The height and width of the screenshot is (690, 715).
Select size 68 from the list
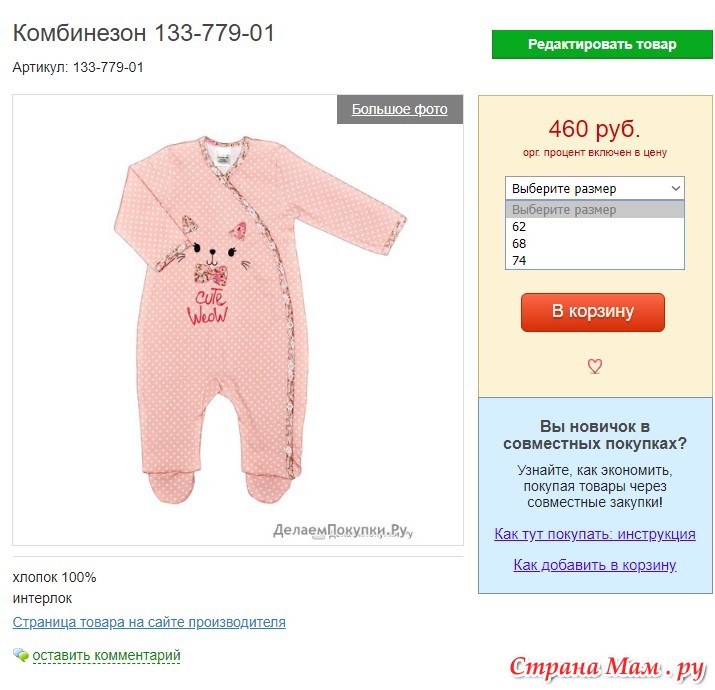point(595,244)
